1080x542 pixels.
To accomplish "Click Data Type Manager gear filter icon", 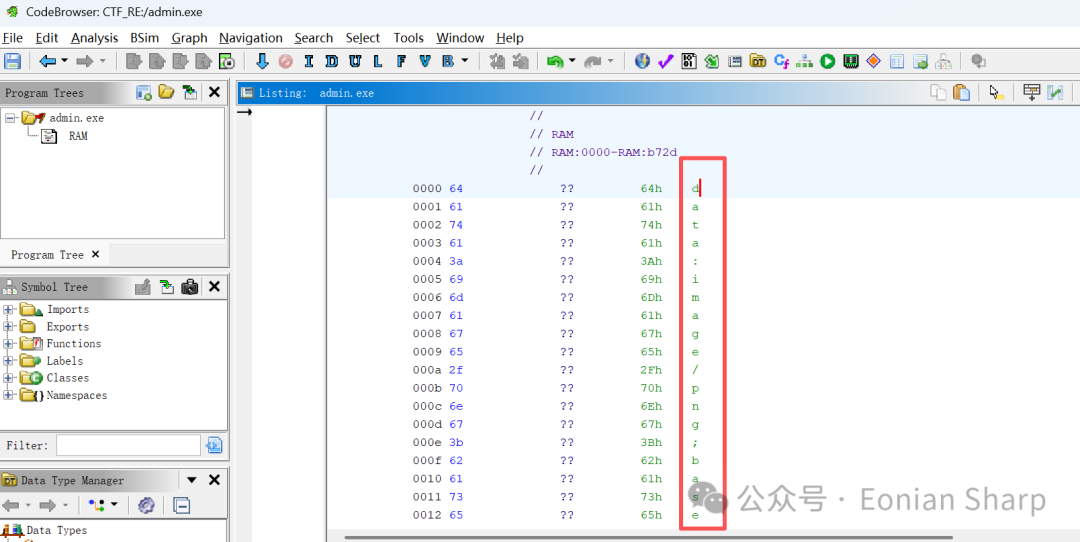I will 146,506.
